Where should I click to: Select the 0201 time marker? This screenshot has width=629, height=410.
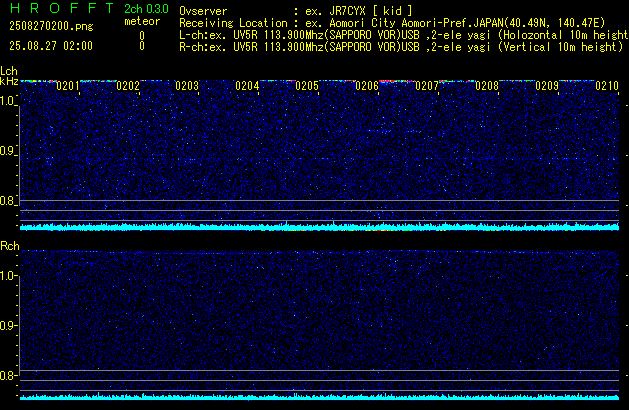68,86
